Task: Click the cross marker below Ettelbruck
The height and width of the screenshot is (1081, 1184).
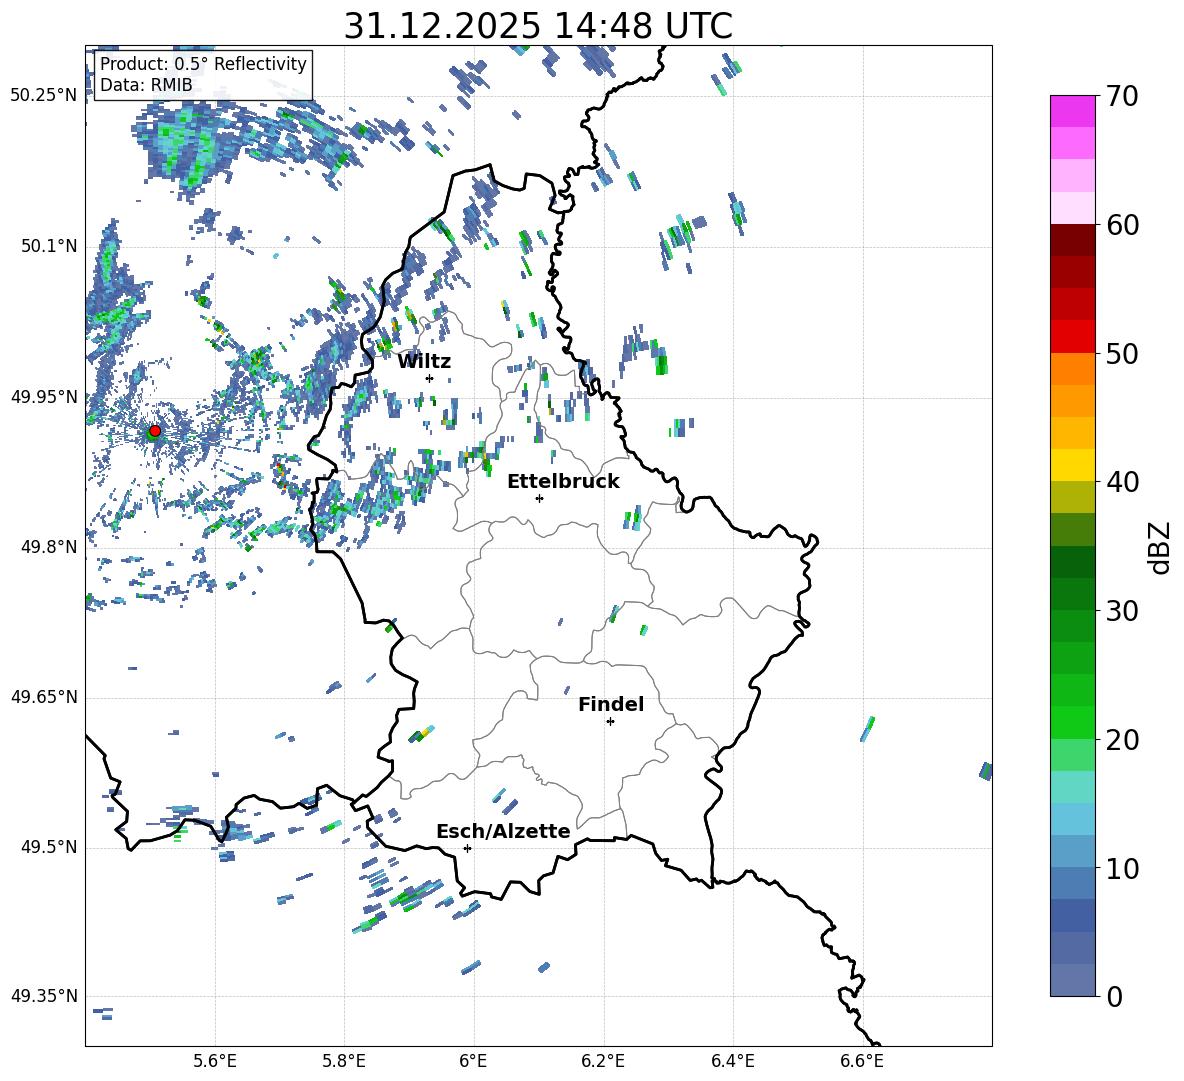Action: [x=539, y=498]
